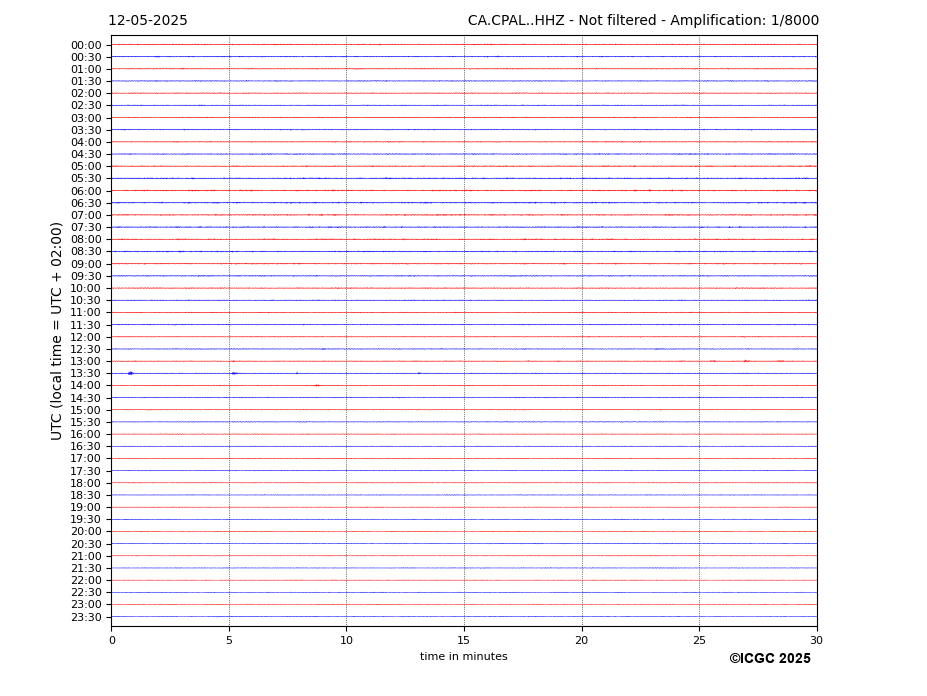The image size is (927, 696).
Task: Select the 22:30 time row label
Action: coord(86,593)
